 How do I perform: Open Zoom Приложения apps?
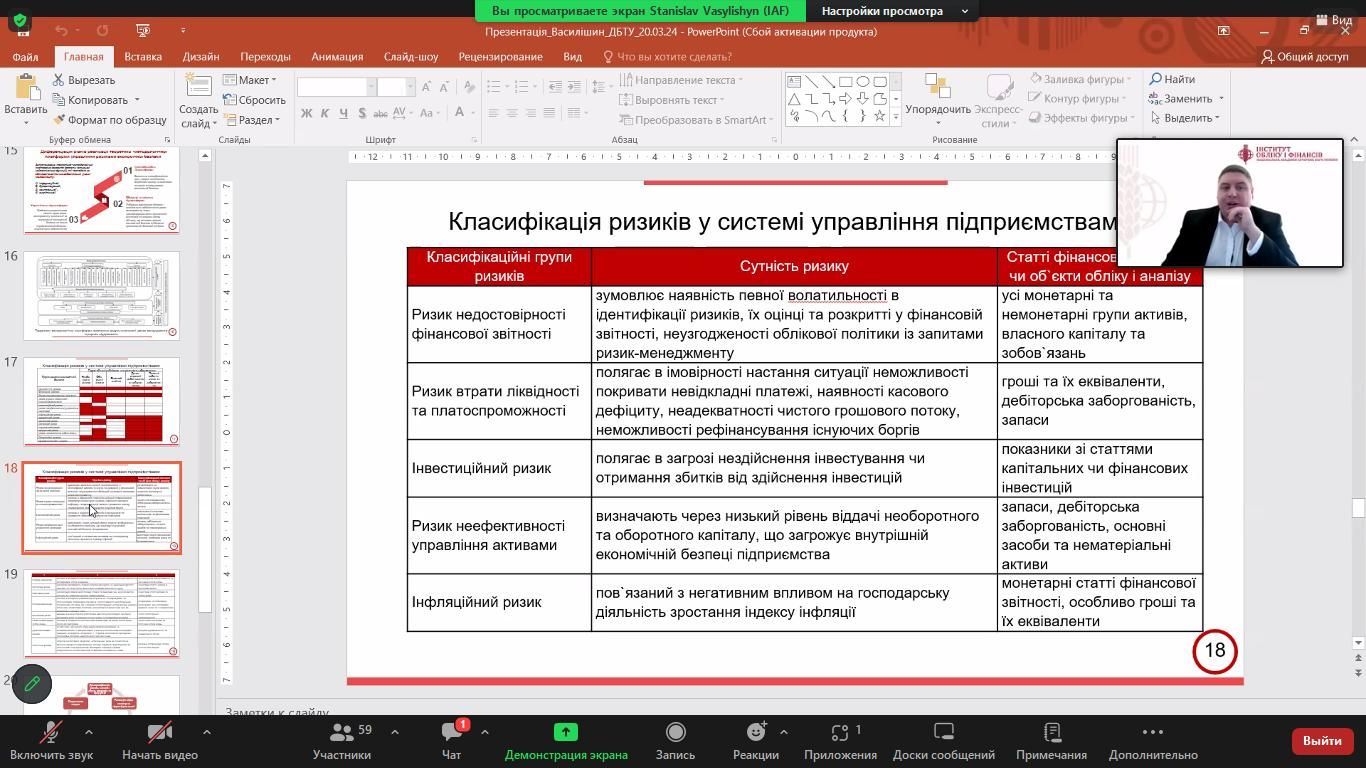[840, 742]
